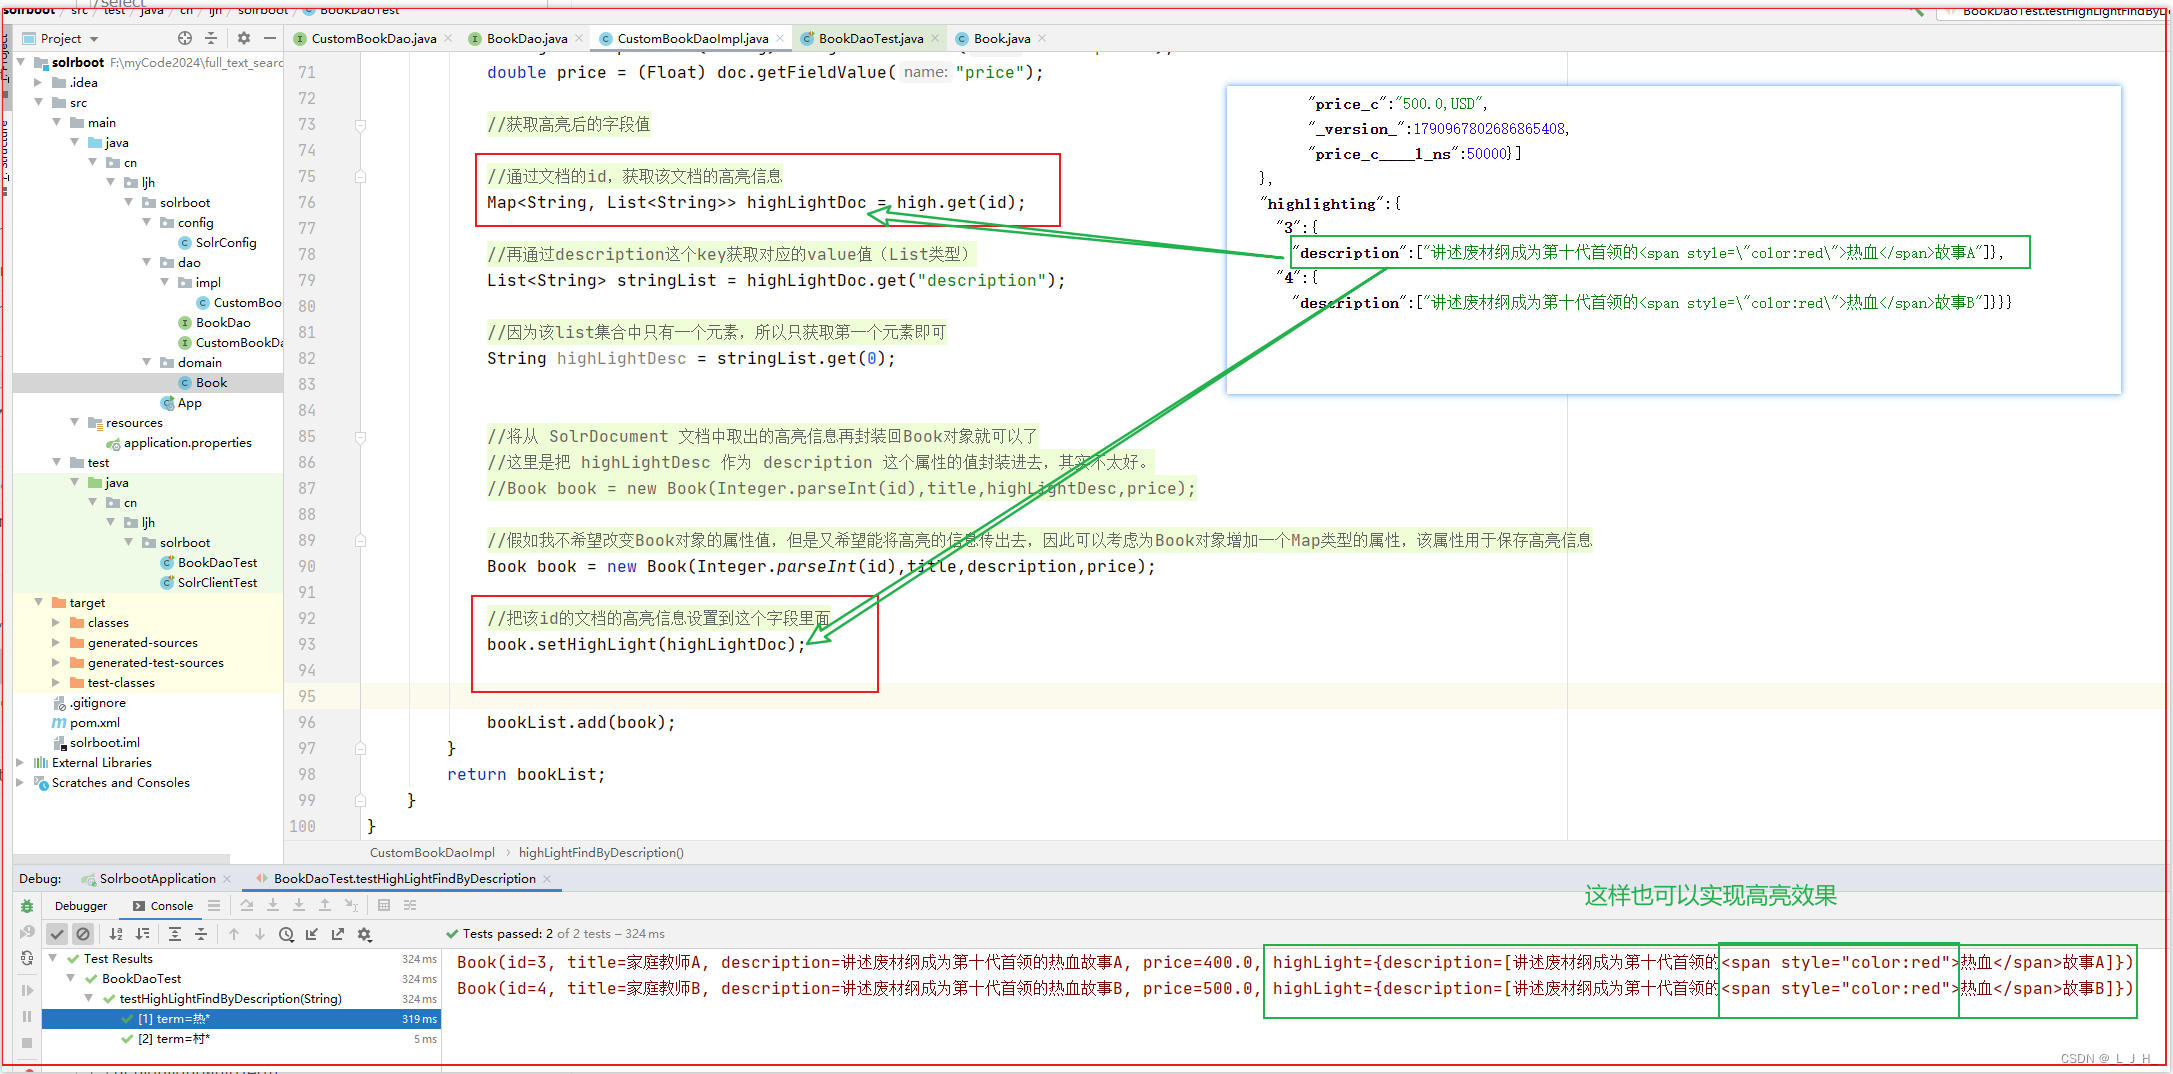This screenshot has height=1074, width=2173.
Task: Collapse the 'solrboot' node in the project tree
Action: [x=20, y=62]
